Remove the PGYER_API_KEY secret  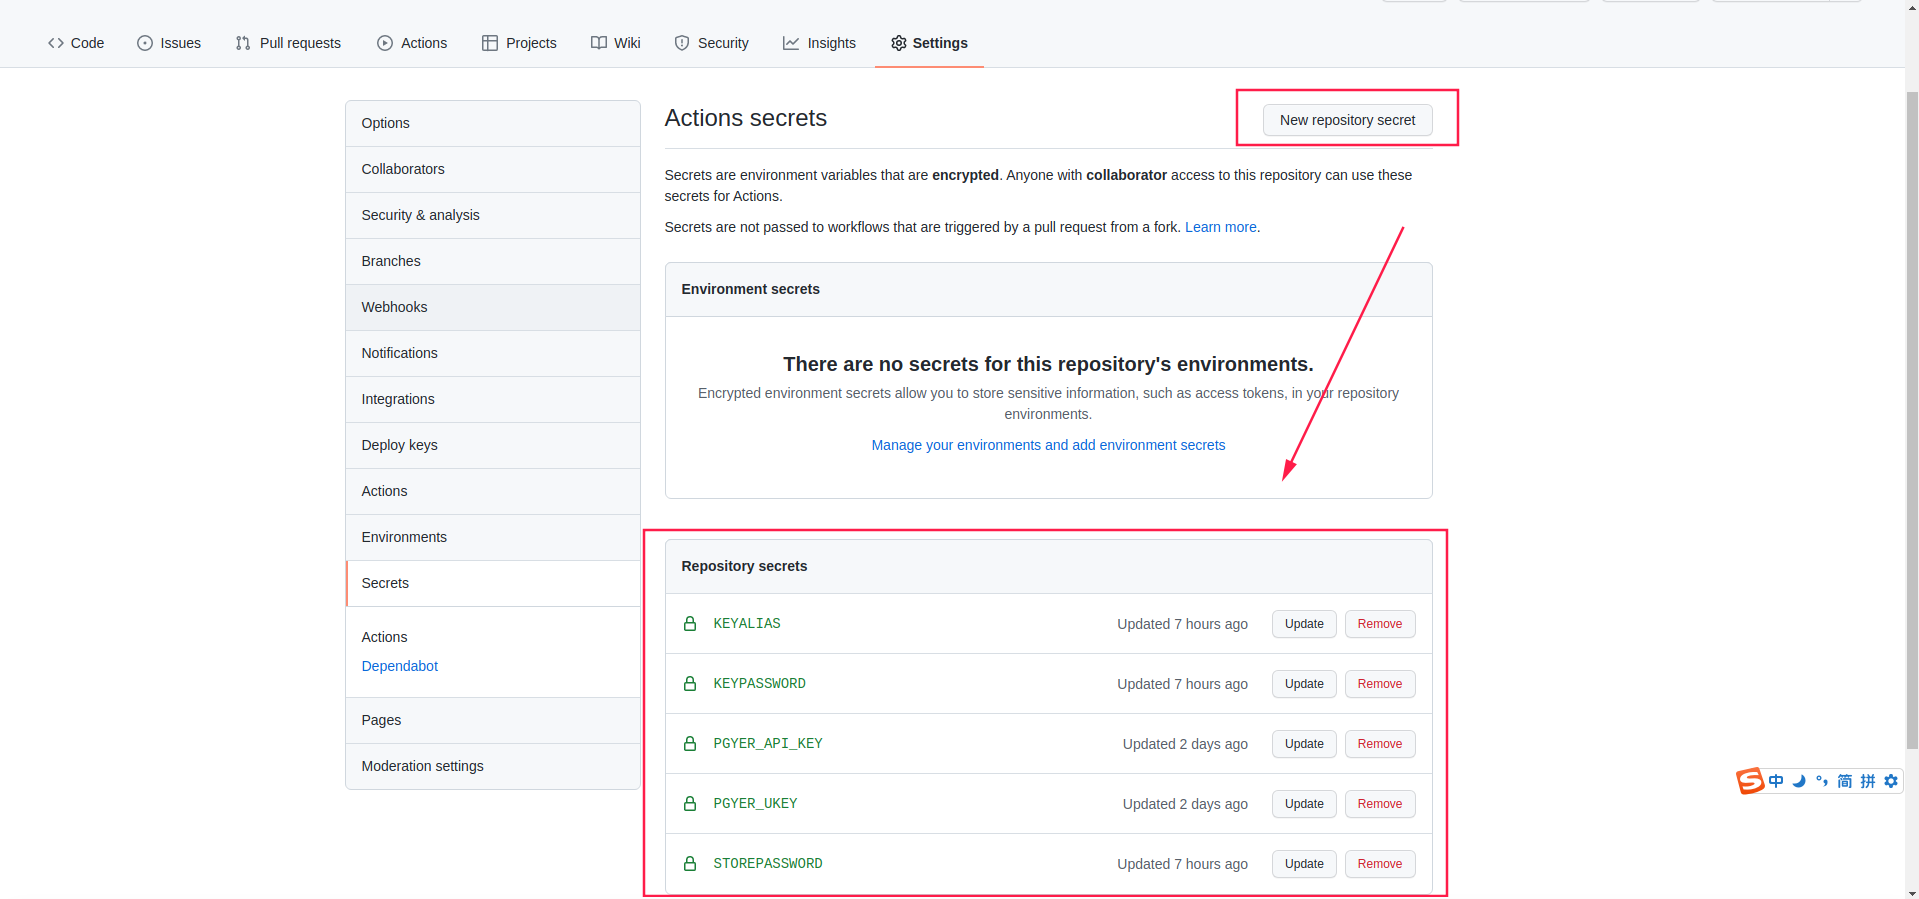click(1380, 744)
